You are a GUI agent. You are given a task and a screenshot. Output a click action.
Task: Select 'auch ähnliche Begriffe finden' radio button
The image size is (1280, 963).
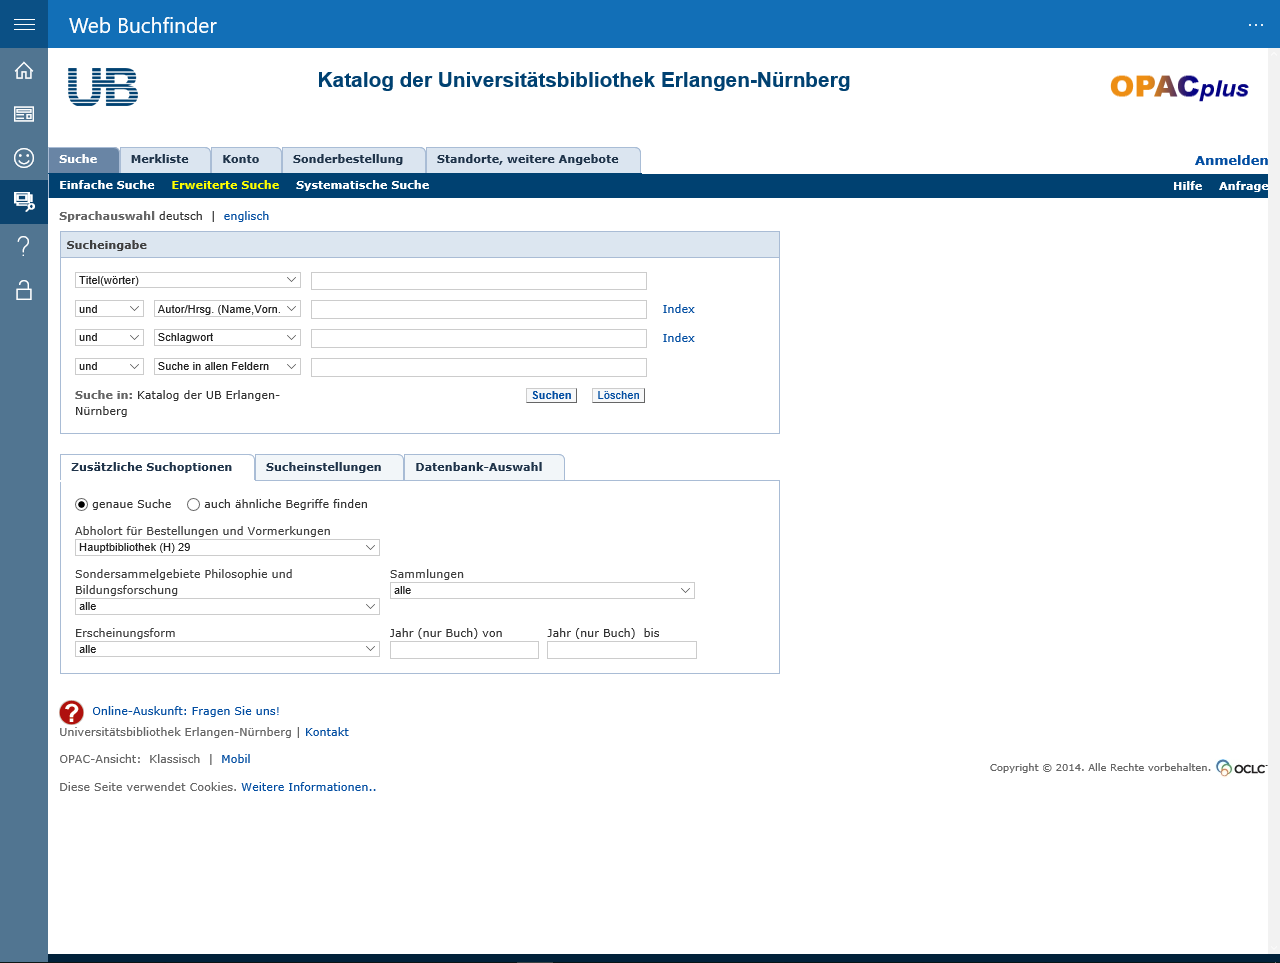pyautogui.click(x=194, y=505)
